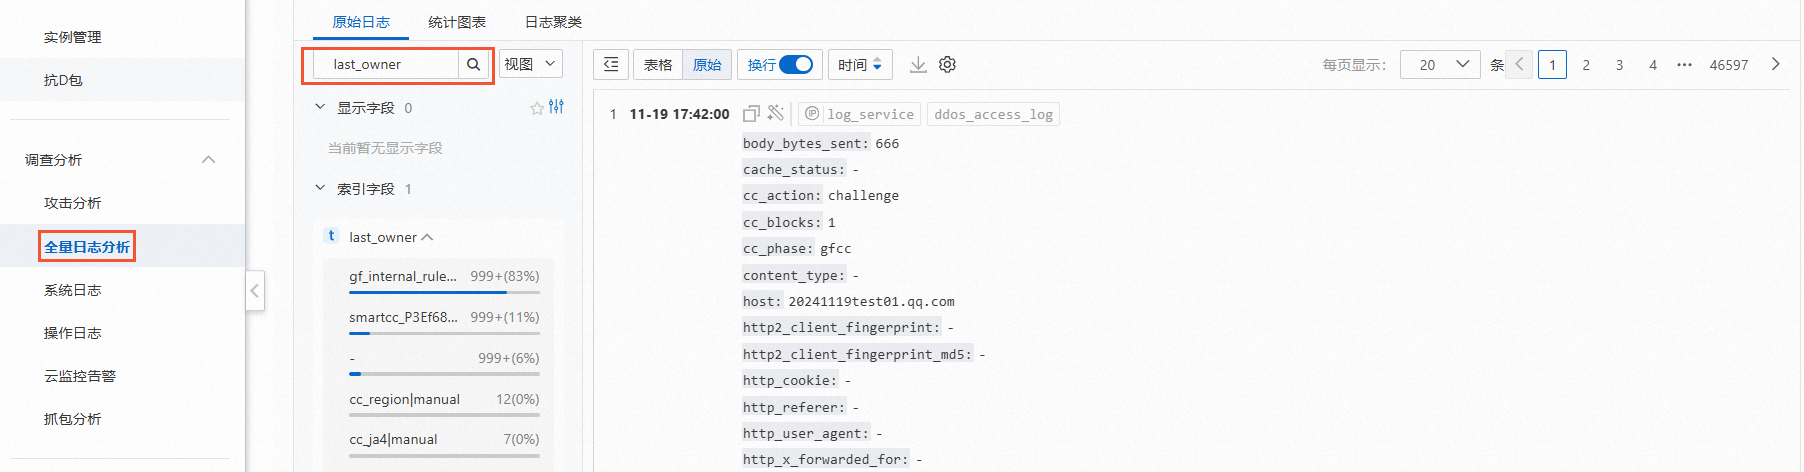Click the body_bytes_sent: field key

[x=806, y=143]
